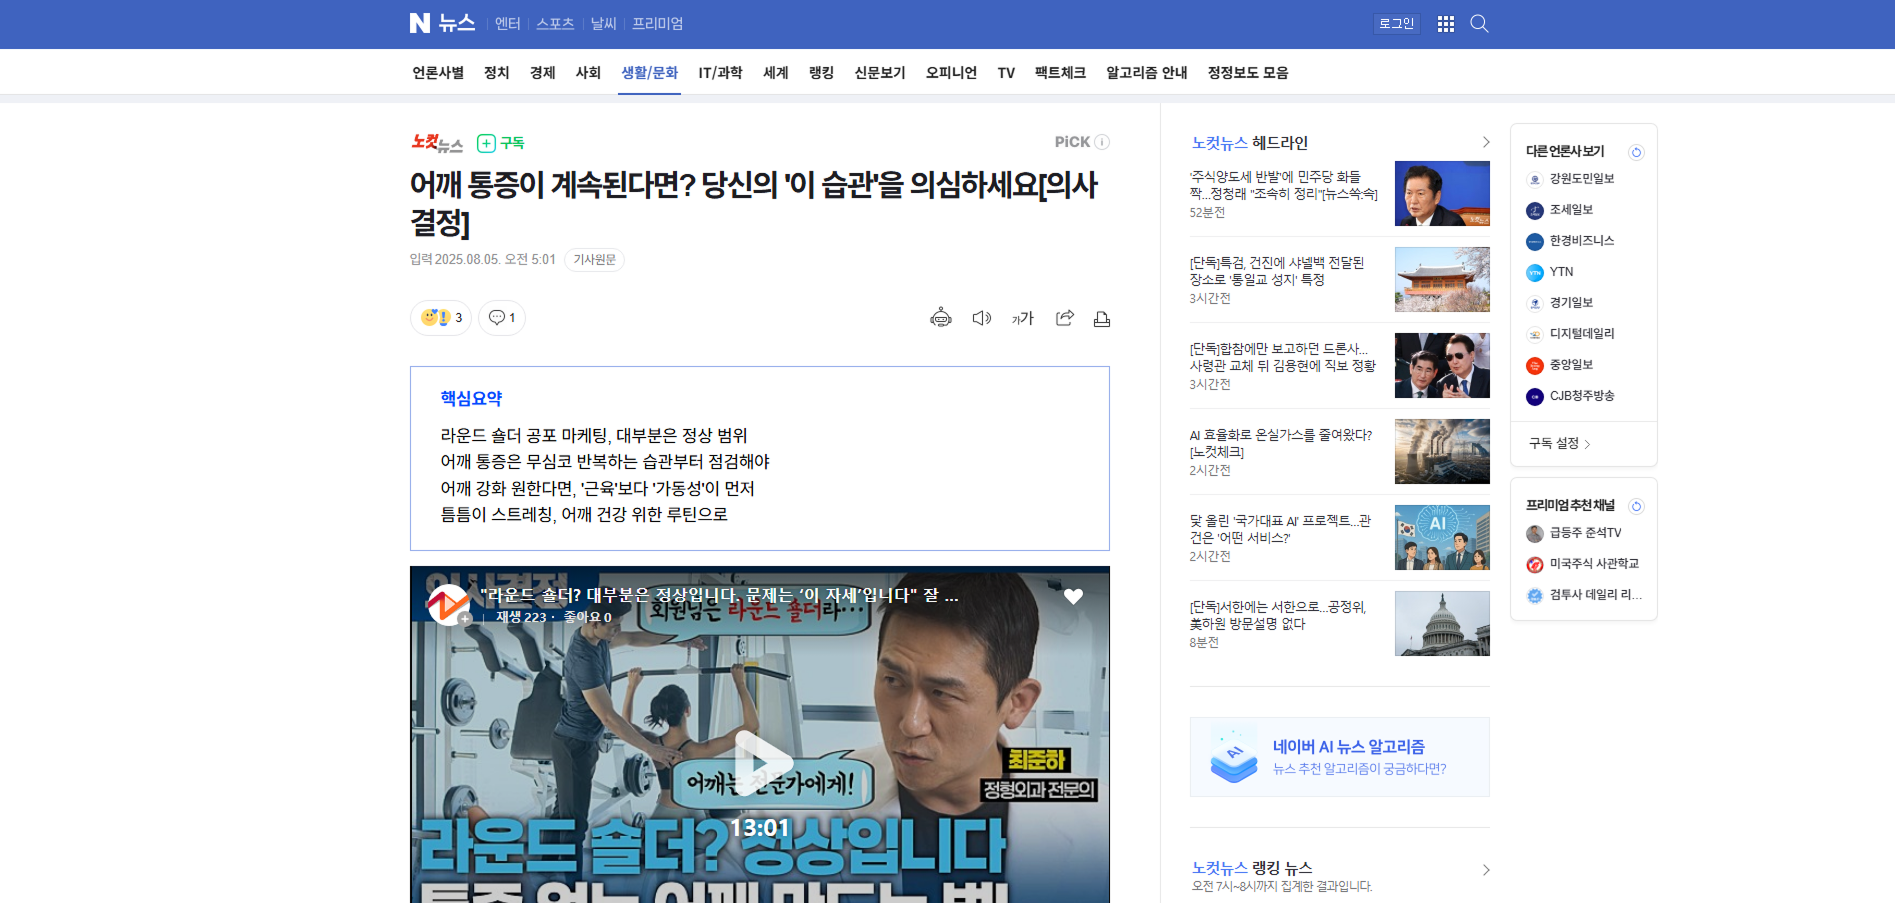Expand 노컷뉴스 랭킹 뉴스 chevron arrow
The image size is (1895, 903).
pos(1485,870)
